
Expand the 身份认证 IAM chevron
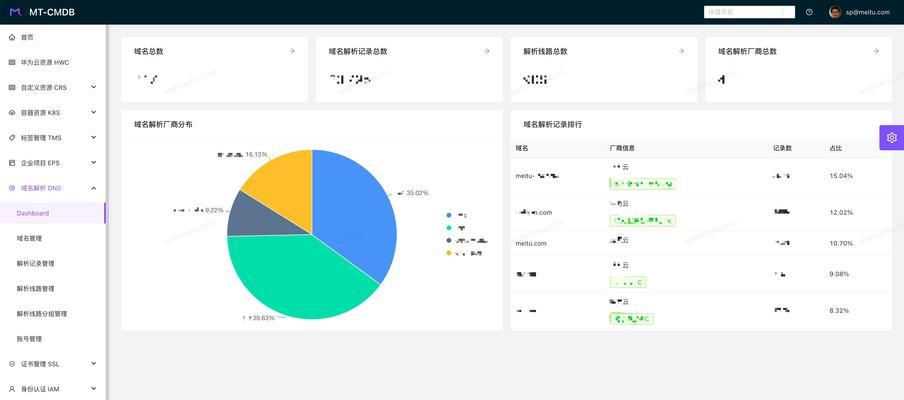(x=93, y=389)
